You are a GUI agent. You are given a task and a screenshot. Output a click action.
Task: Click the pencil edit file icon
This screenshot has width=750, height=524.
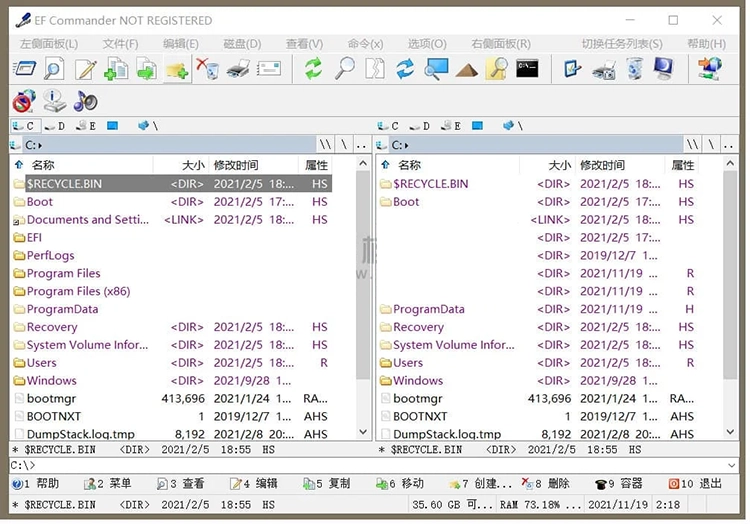(x=85, y=69)
